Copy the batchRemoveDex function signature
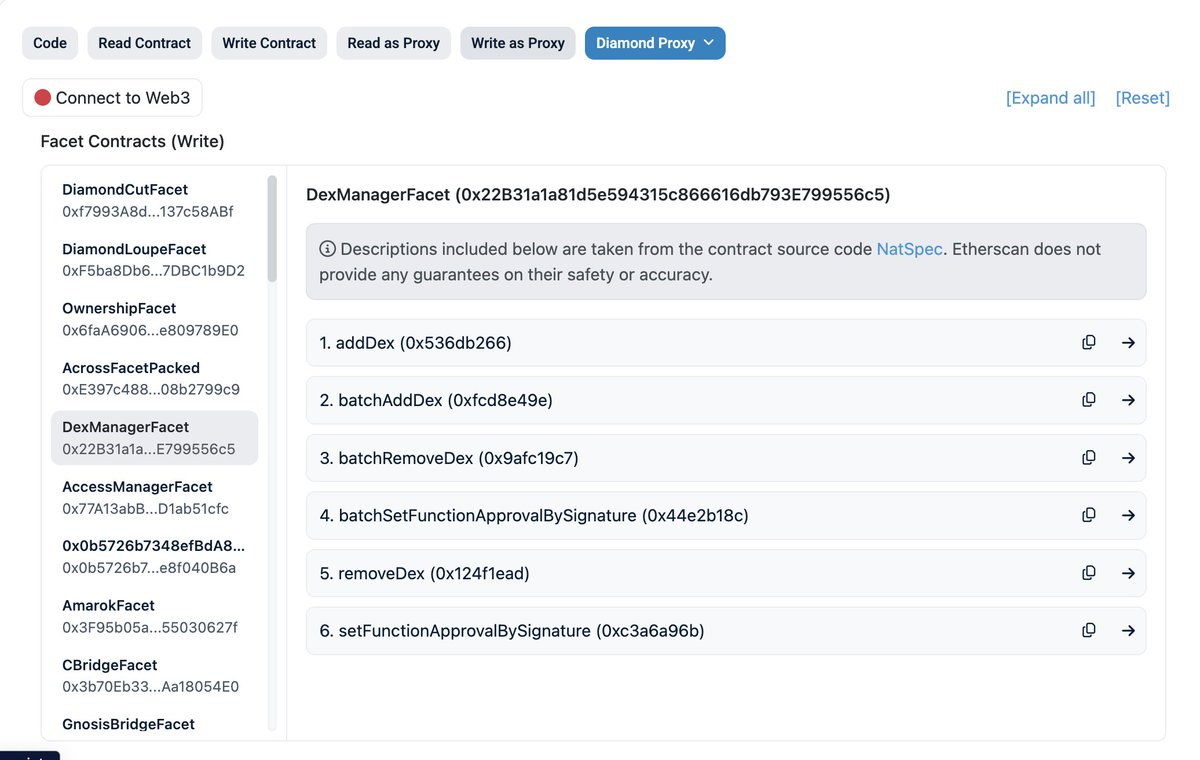Image resolution: width=1200 pixels, height=760 pixels. click(x=1089, y=457)
